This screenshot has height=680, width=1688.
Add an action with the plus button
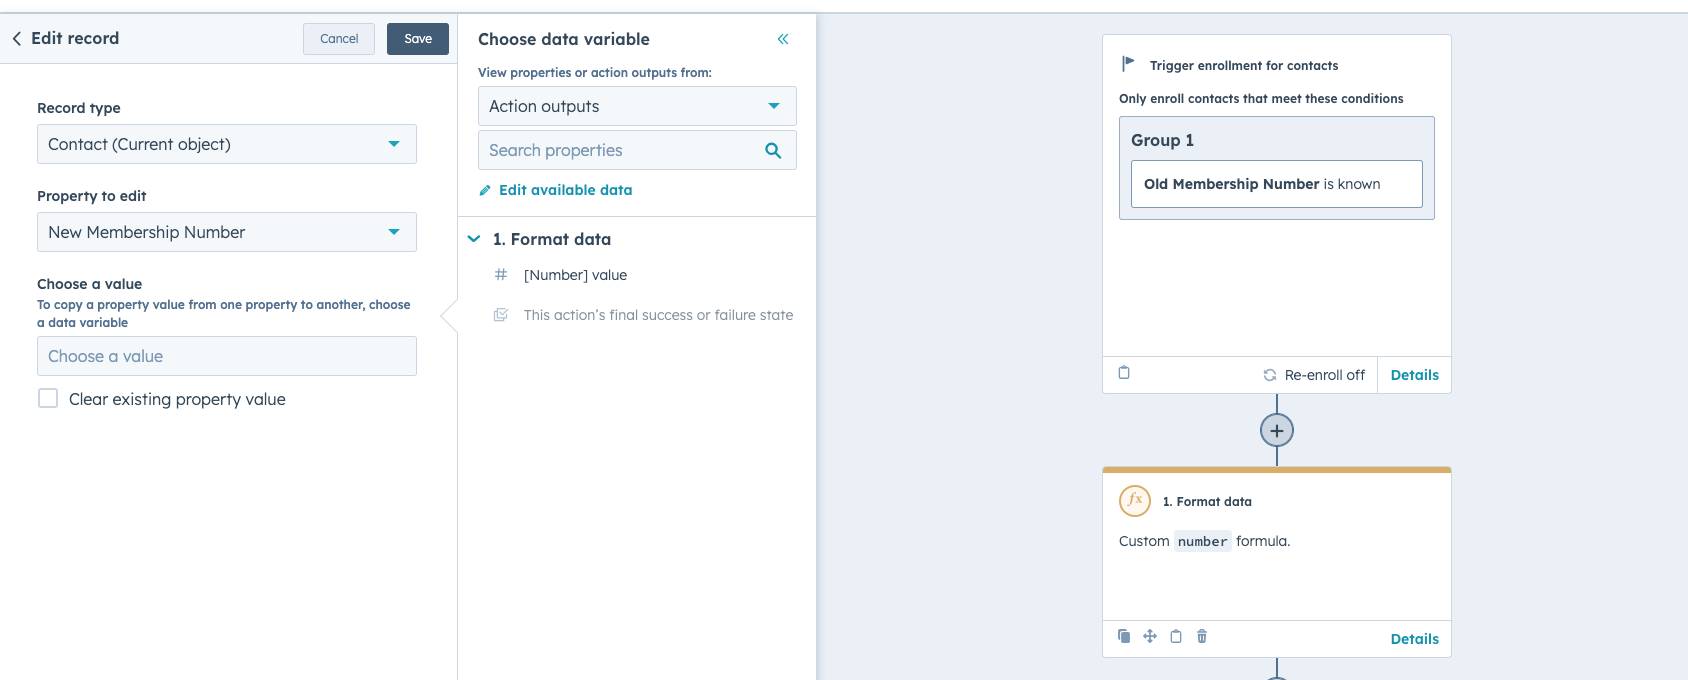[1277, 431]
